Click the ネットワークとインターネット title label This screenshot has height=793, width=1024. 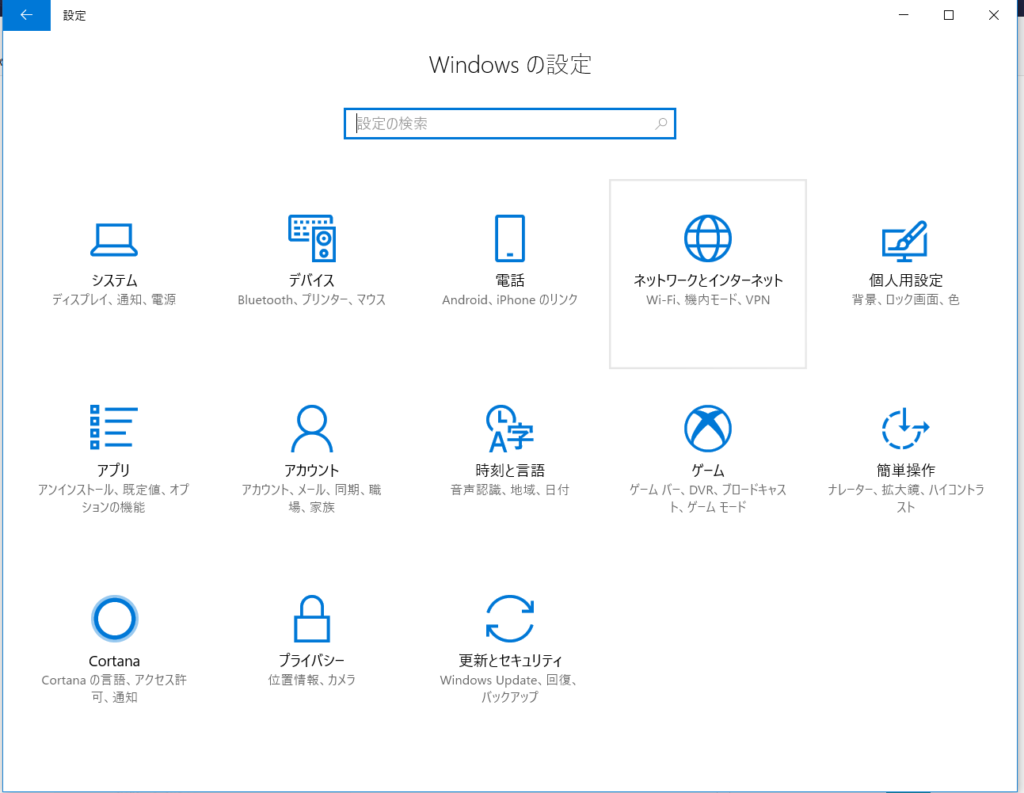(x=708, y=280)
